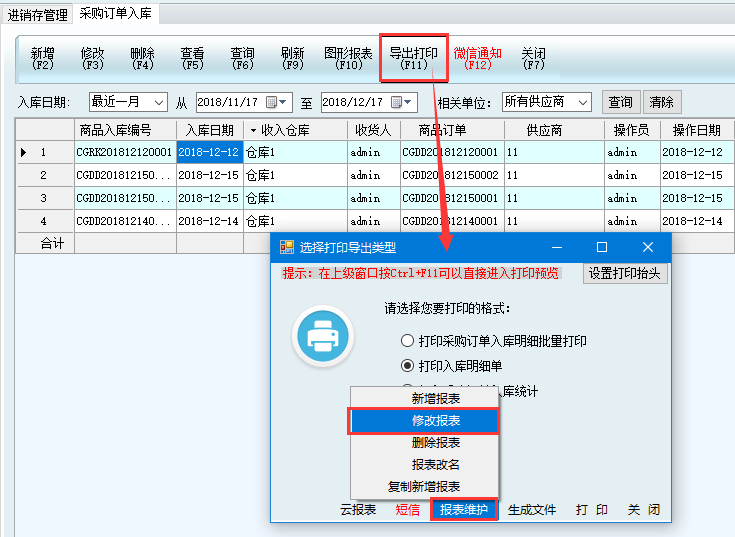Click the 刷新 (F9) toolbar button
This screenshot has width=735, height=537.
(292, 58)
